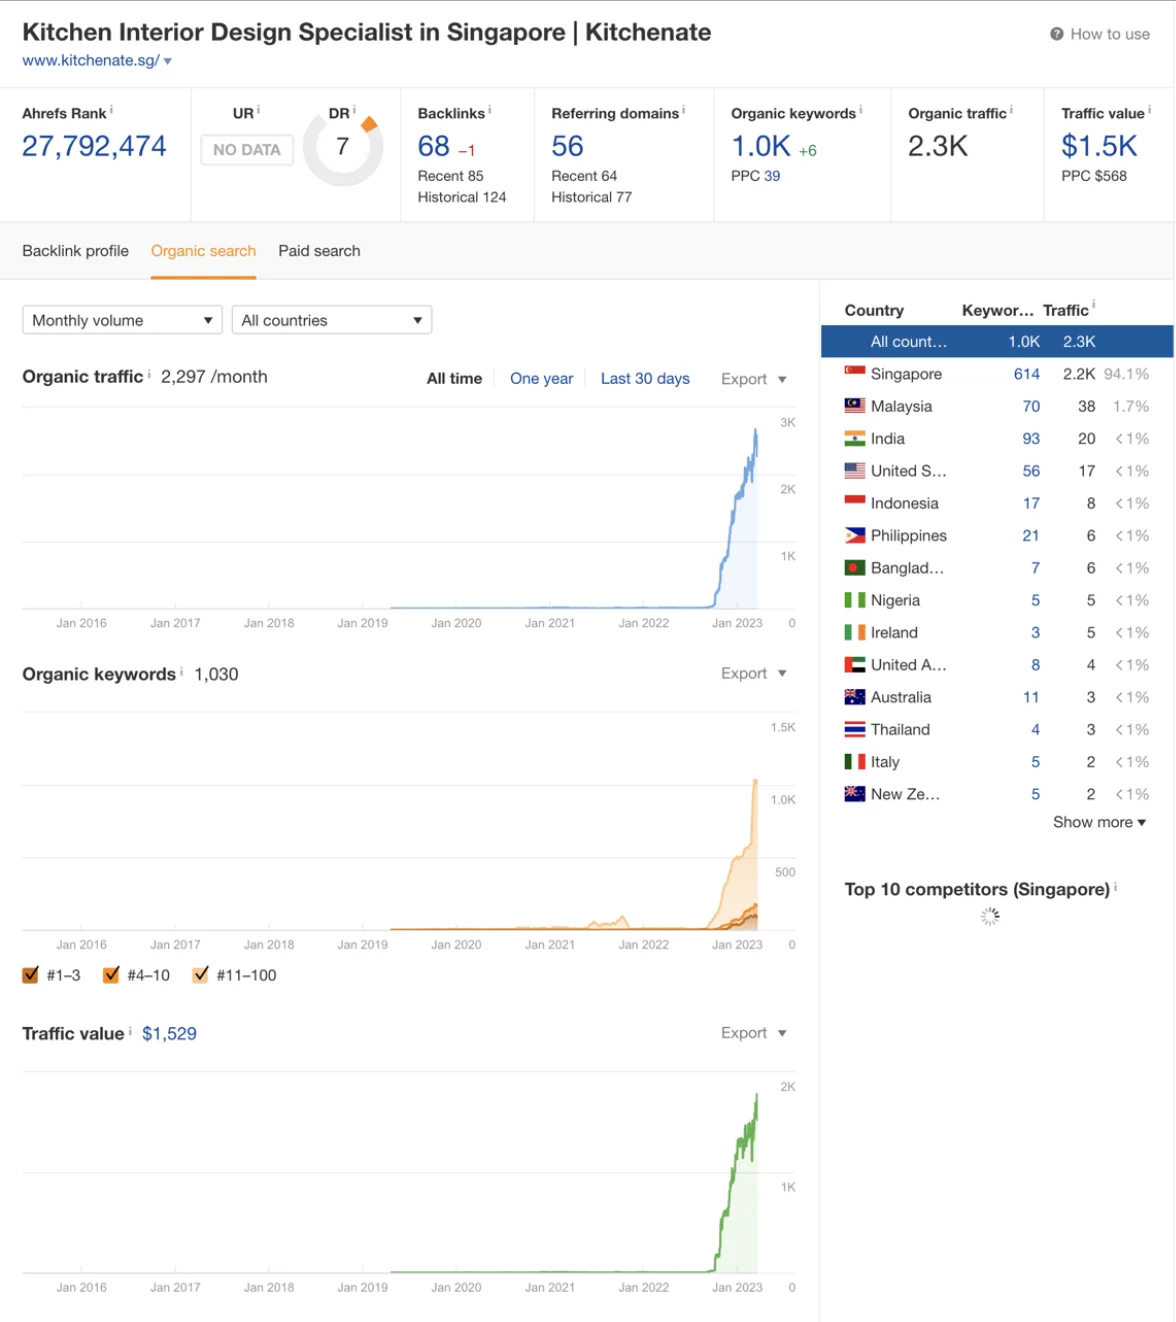Disable the #11–100 position checkbox
The height and width of the screenshot is (1322, 1176).
201,975
